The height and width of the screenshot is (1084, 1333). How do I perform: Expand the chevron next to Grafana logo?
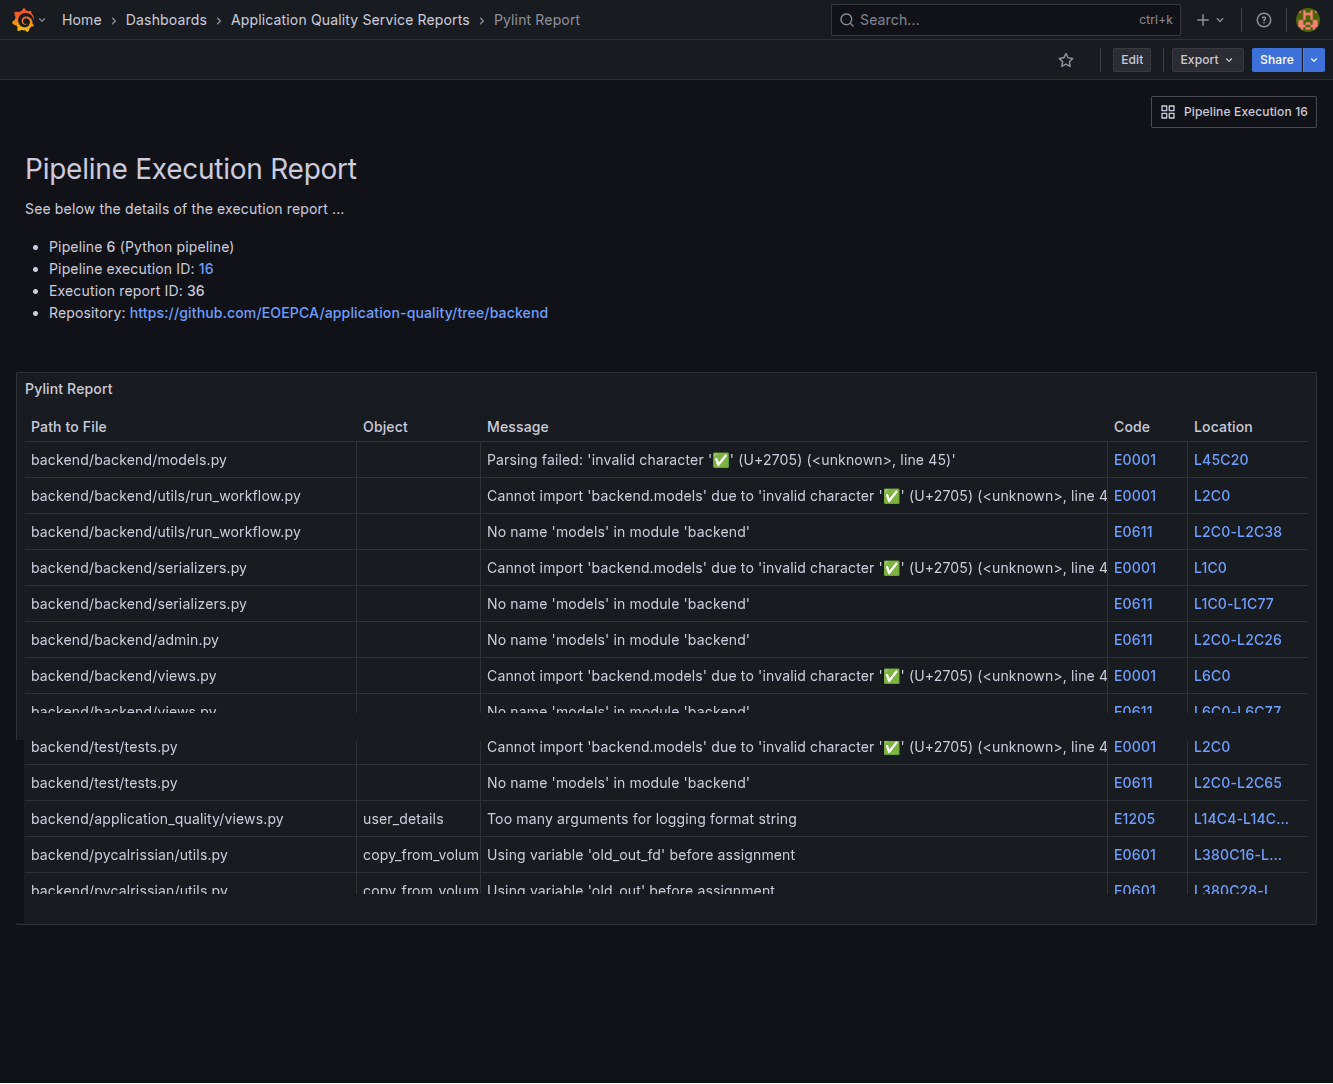(42, 20)
